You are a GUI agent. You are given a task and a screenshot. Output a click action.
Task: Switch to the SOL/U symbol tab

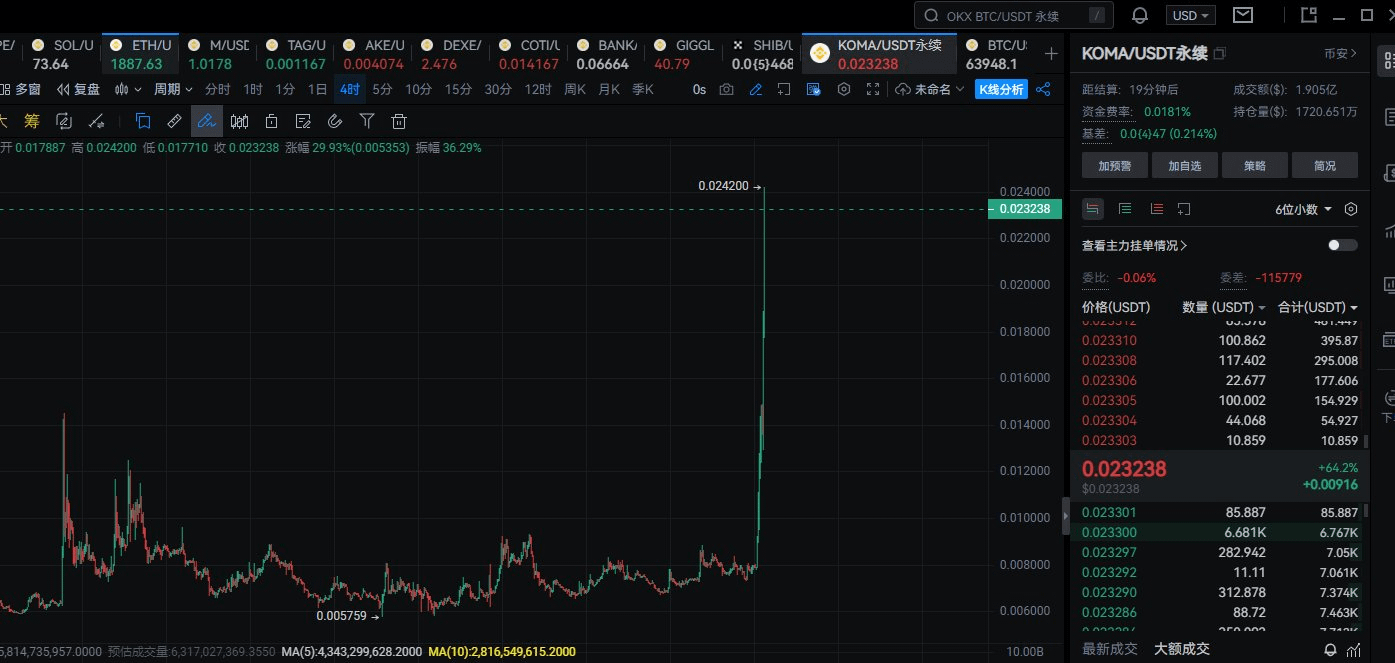coord(62,54)
